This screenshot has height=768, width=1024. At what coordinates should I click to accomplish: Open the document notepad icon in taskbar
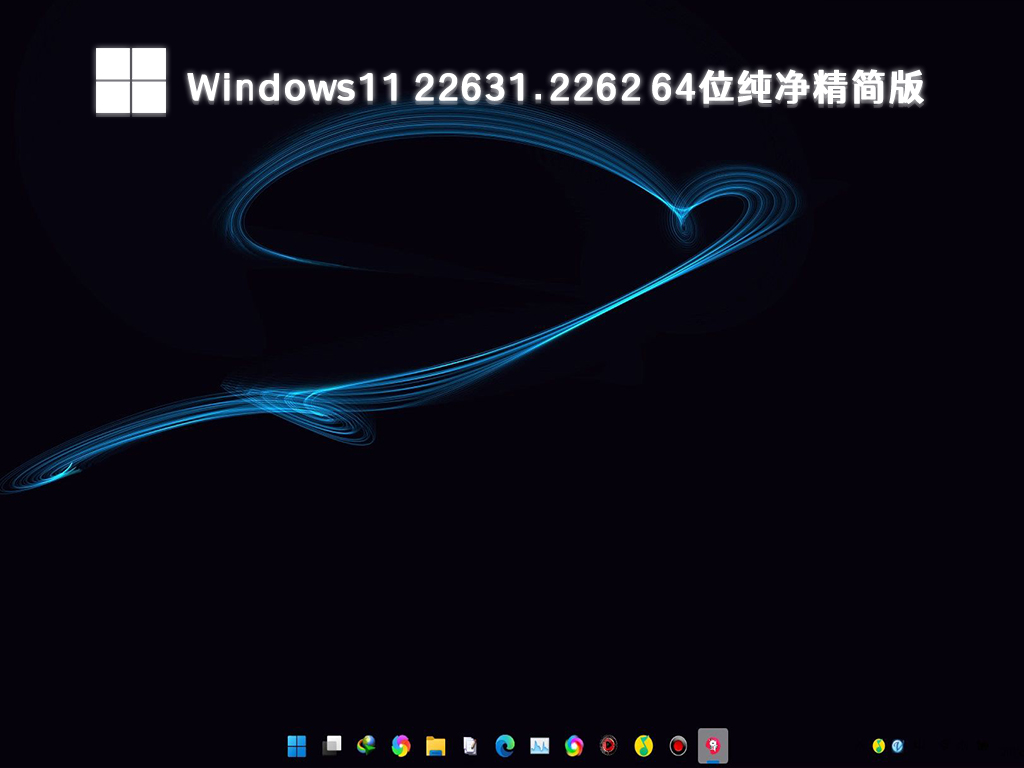point(470,745)
